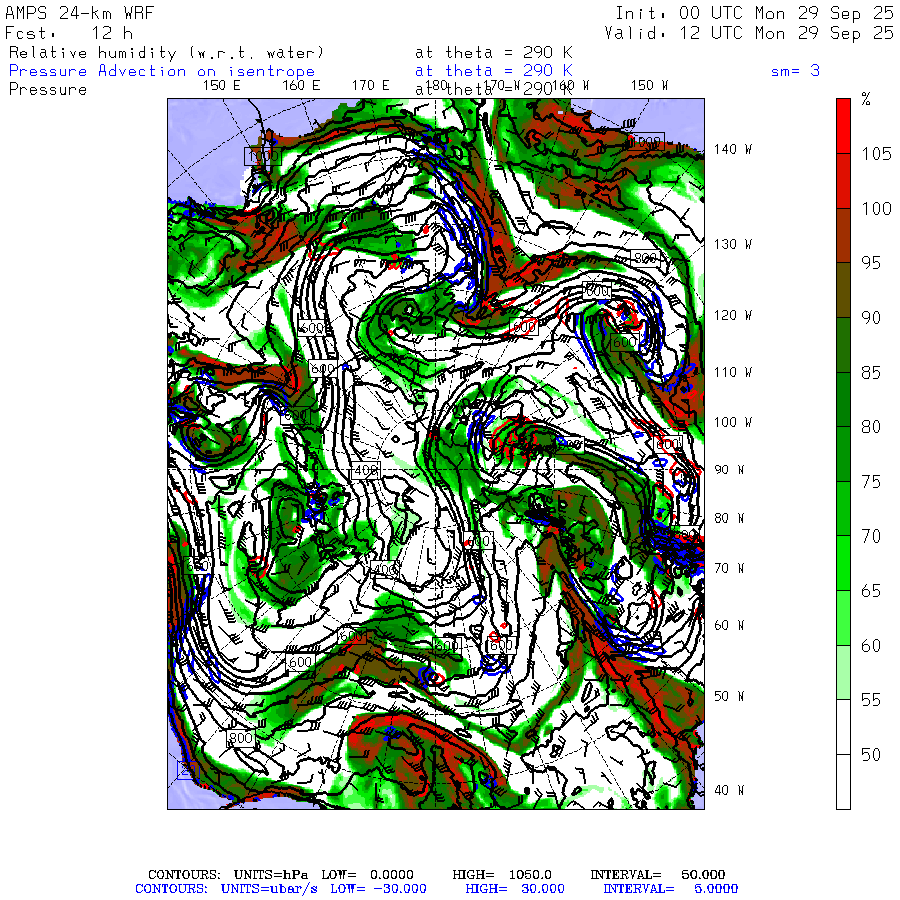Select the '50' colorbar tick label
Viewport: 900px width, 900px height.
871,755
